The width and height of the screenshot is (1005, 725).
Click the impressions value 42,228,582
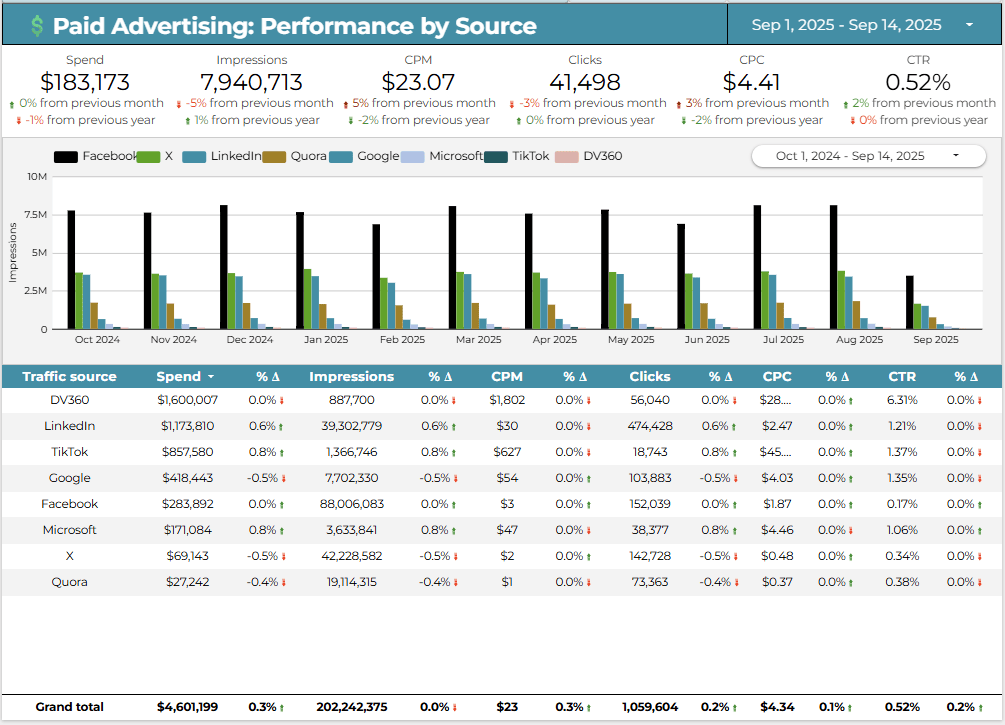[x=351, y=556]
